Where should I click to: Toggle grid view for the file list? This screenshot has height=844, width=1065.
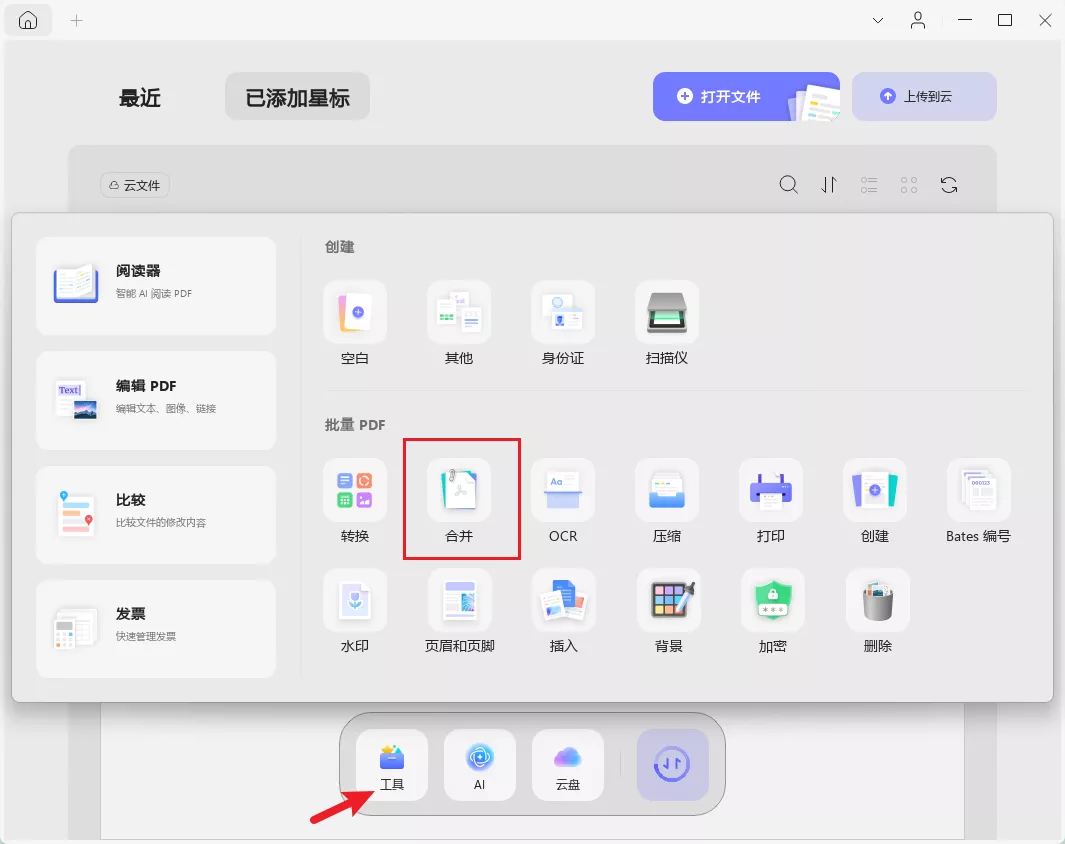[908, 185]
